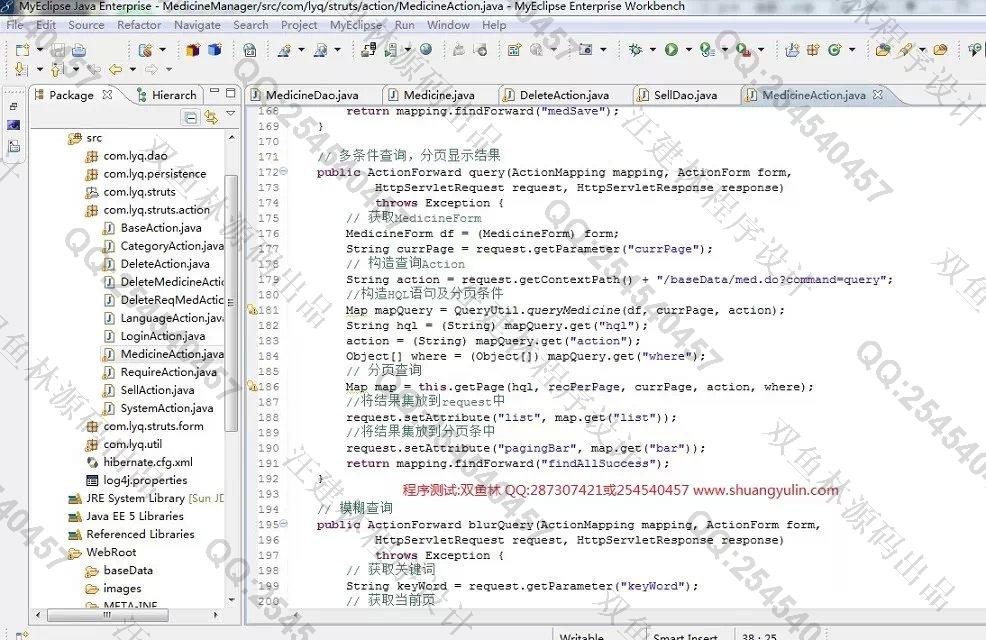The height and width of the screenshot is (640, 986).
Task: Select log4j.properties in the tree
Action: (145, 480)
